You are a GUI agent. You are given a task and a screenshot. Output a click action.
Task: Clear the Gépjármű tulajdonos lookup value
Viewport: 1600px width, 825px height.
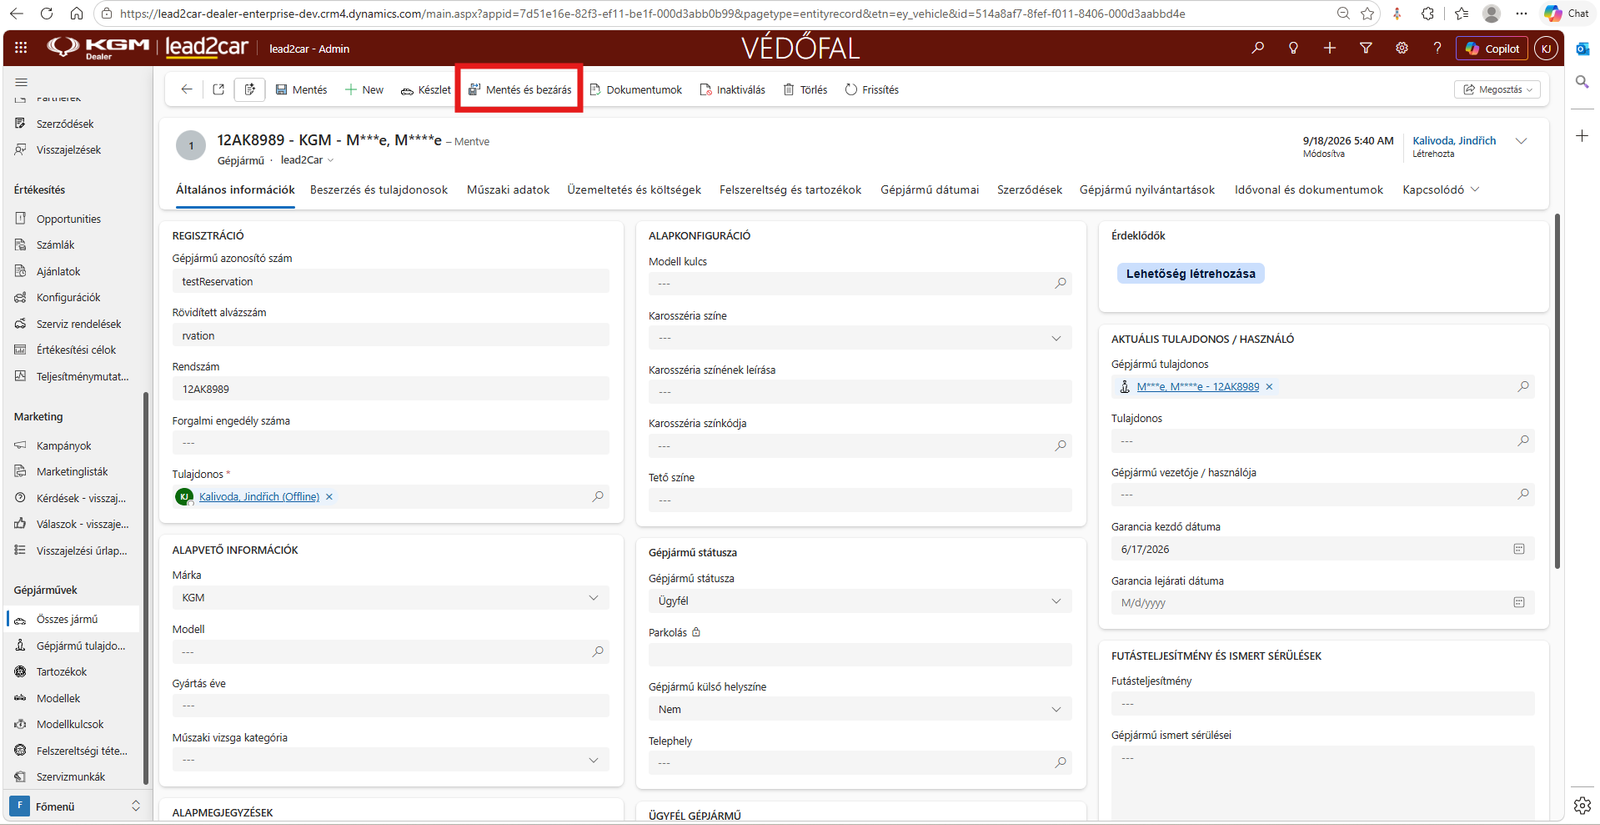click(x=1269, y=387)
